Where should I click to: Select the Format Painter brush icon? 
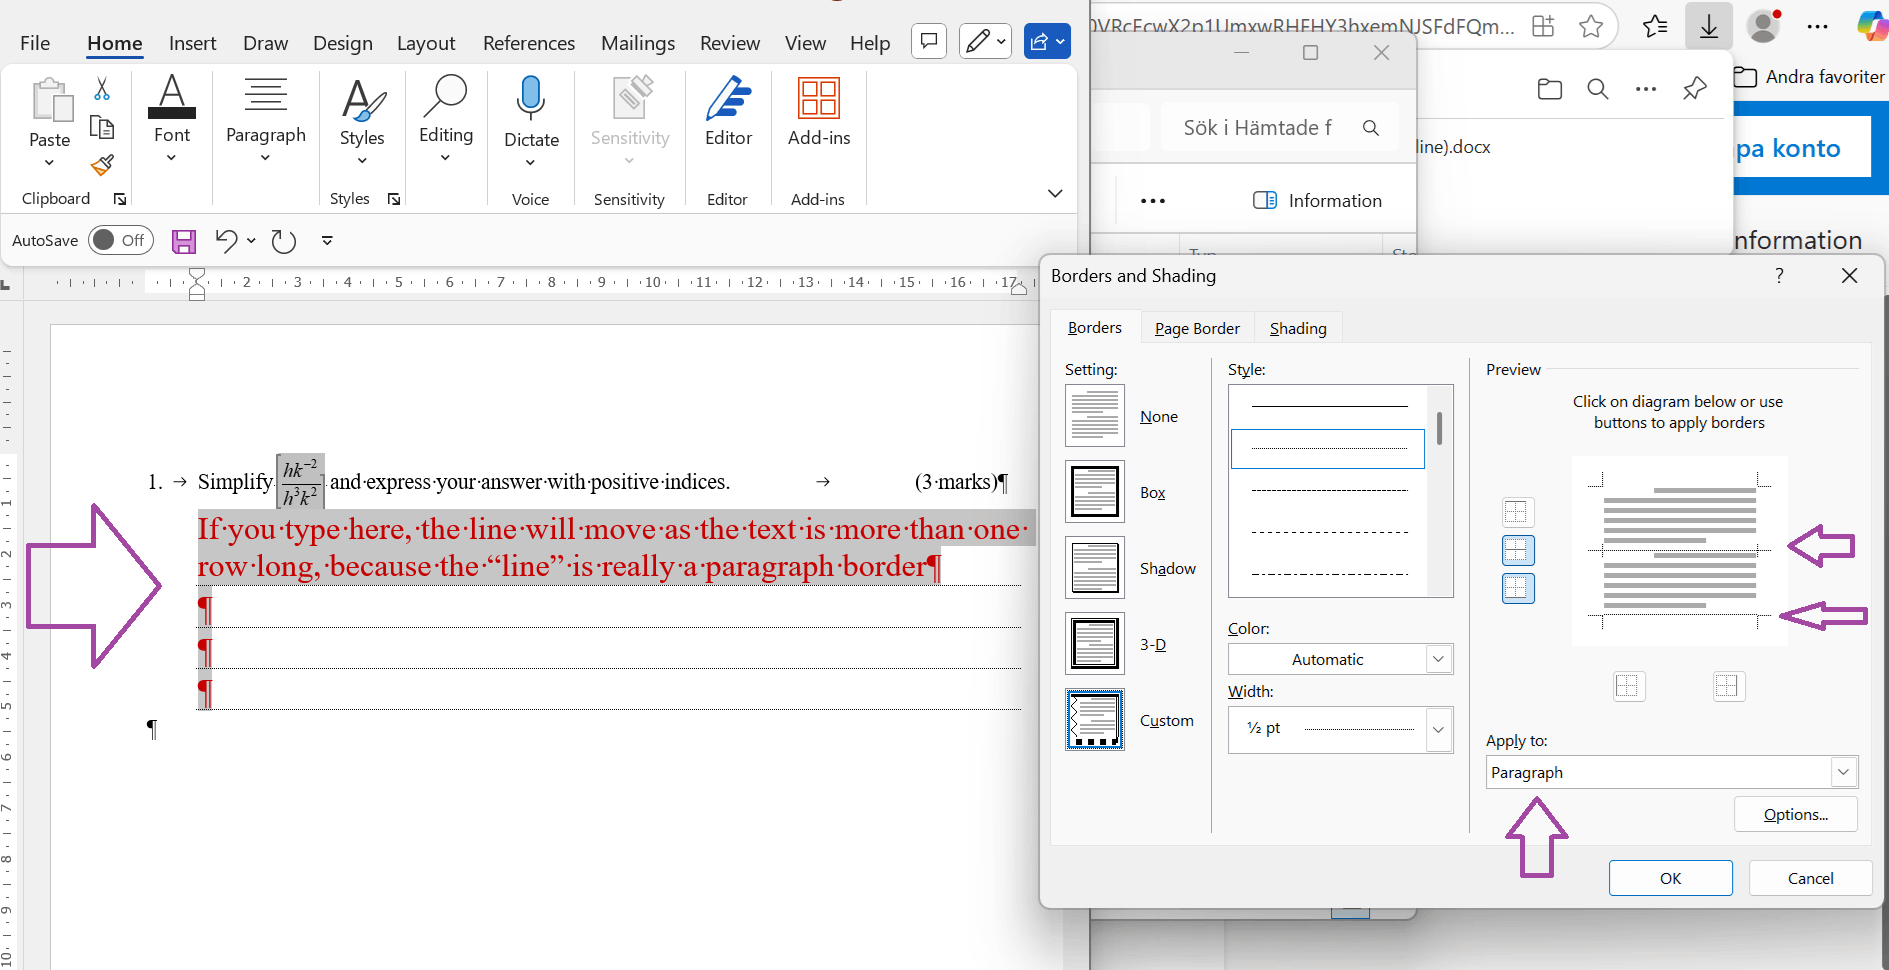pos(102,165)
